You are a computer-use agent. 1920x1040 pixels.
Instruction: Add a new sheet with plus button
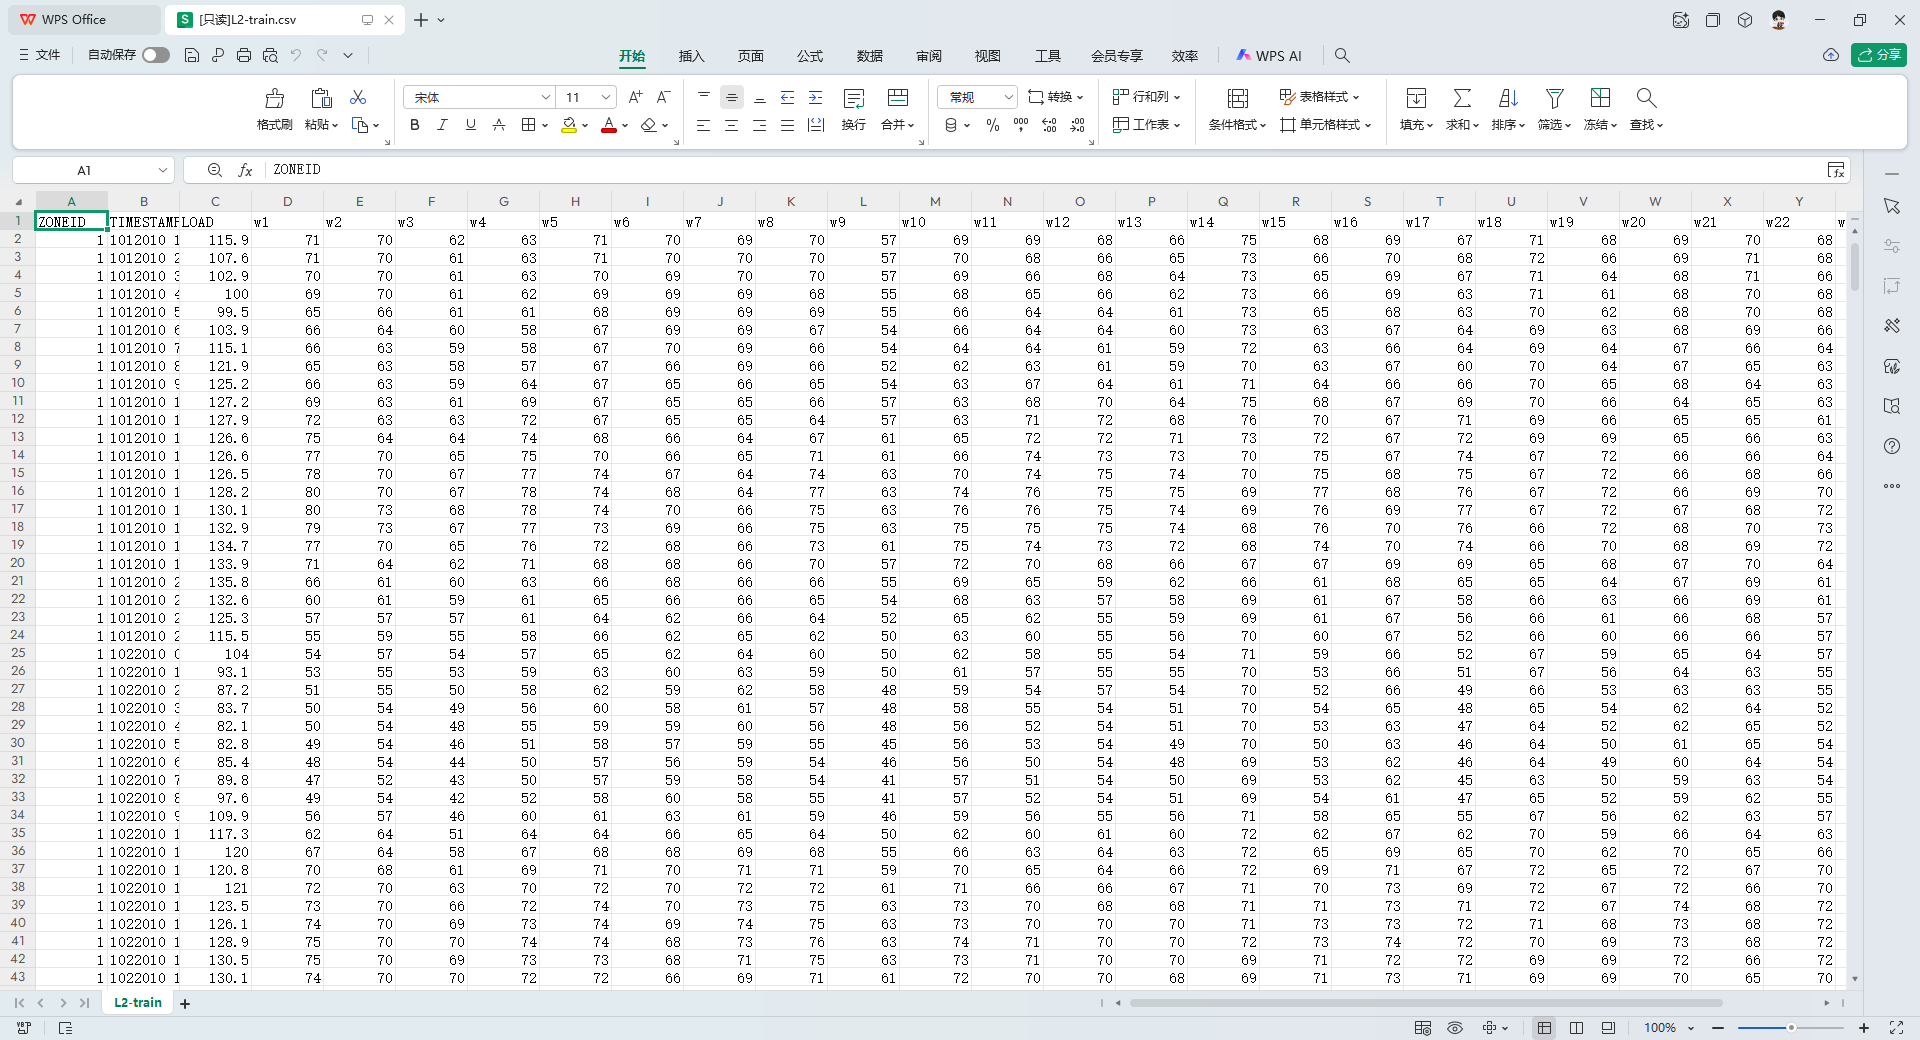pos(185,1003)
